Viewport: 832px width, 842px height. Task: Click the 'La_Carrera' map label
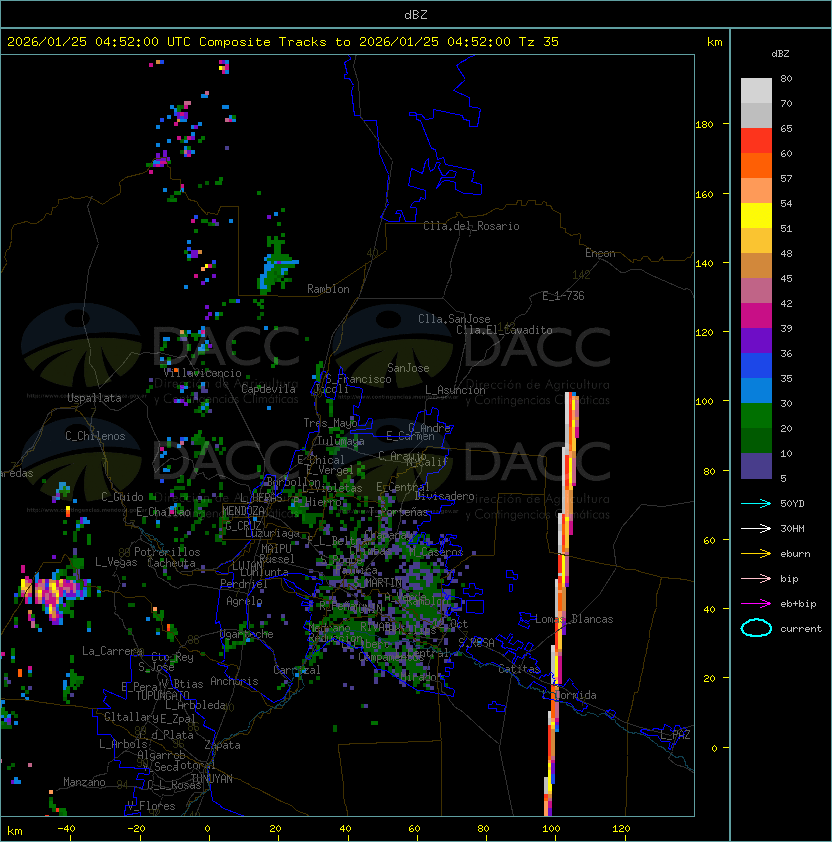tap(112, 651)
